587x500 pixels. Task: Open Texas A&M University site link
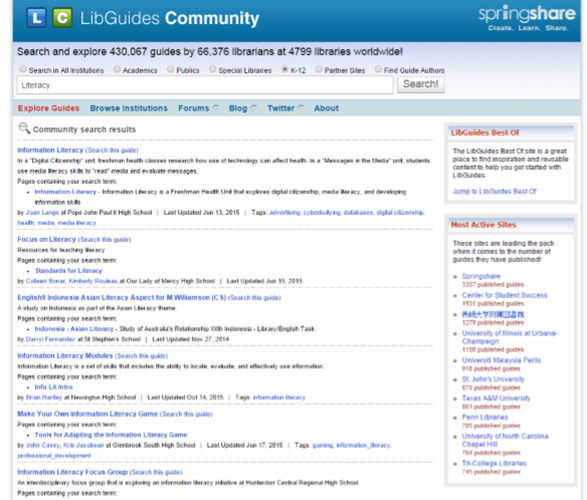pyautogui.click(x=496, y=398)
